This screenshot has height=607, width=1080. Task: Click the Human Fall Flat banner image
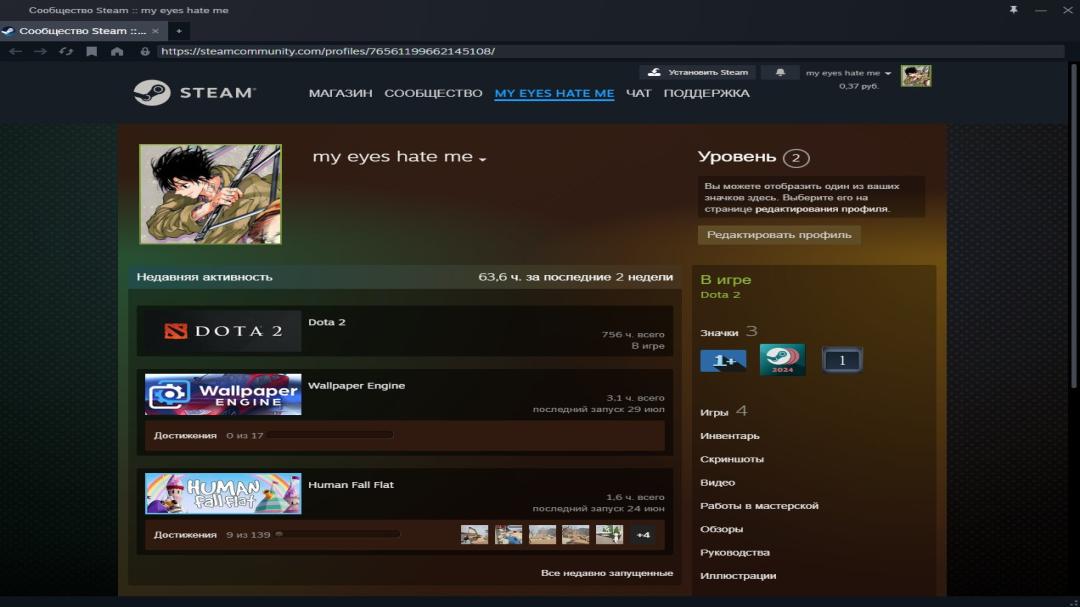click(x=223, y=493)
